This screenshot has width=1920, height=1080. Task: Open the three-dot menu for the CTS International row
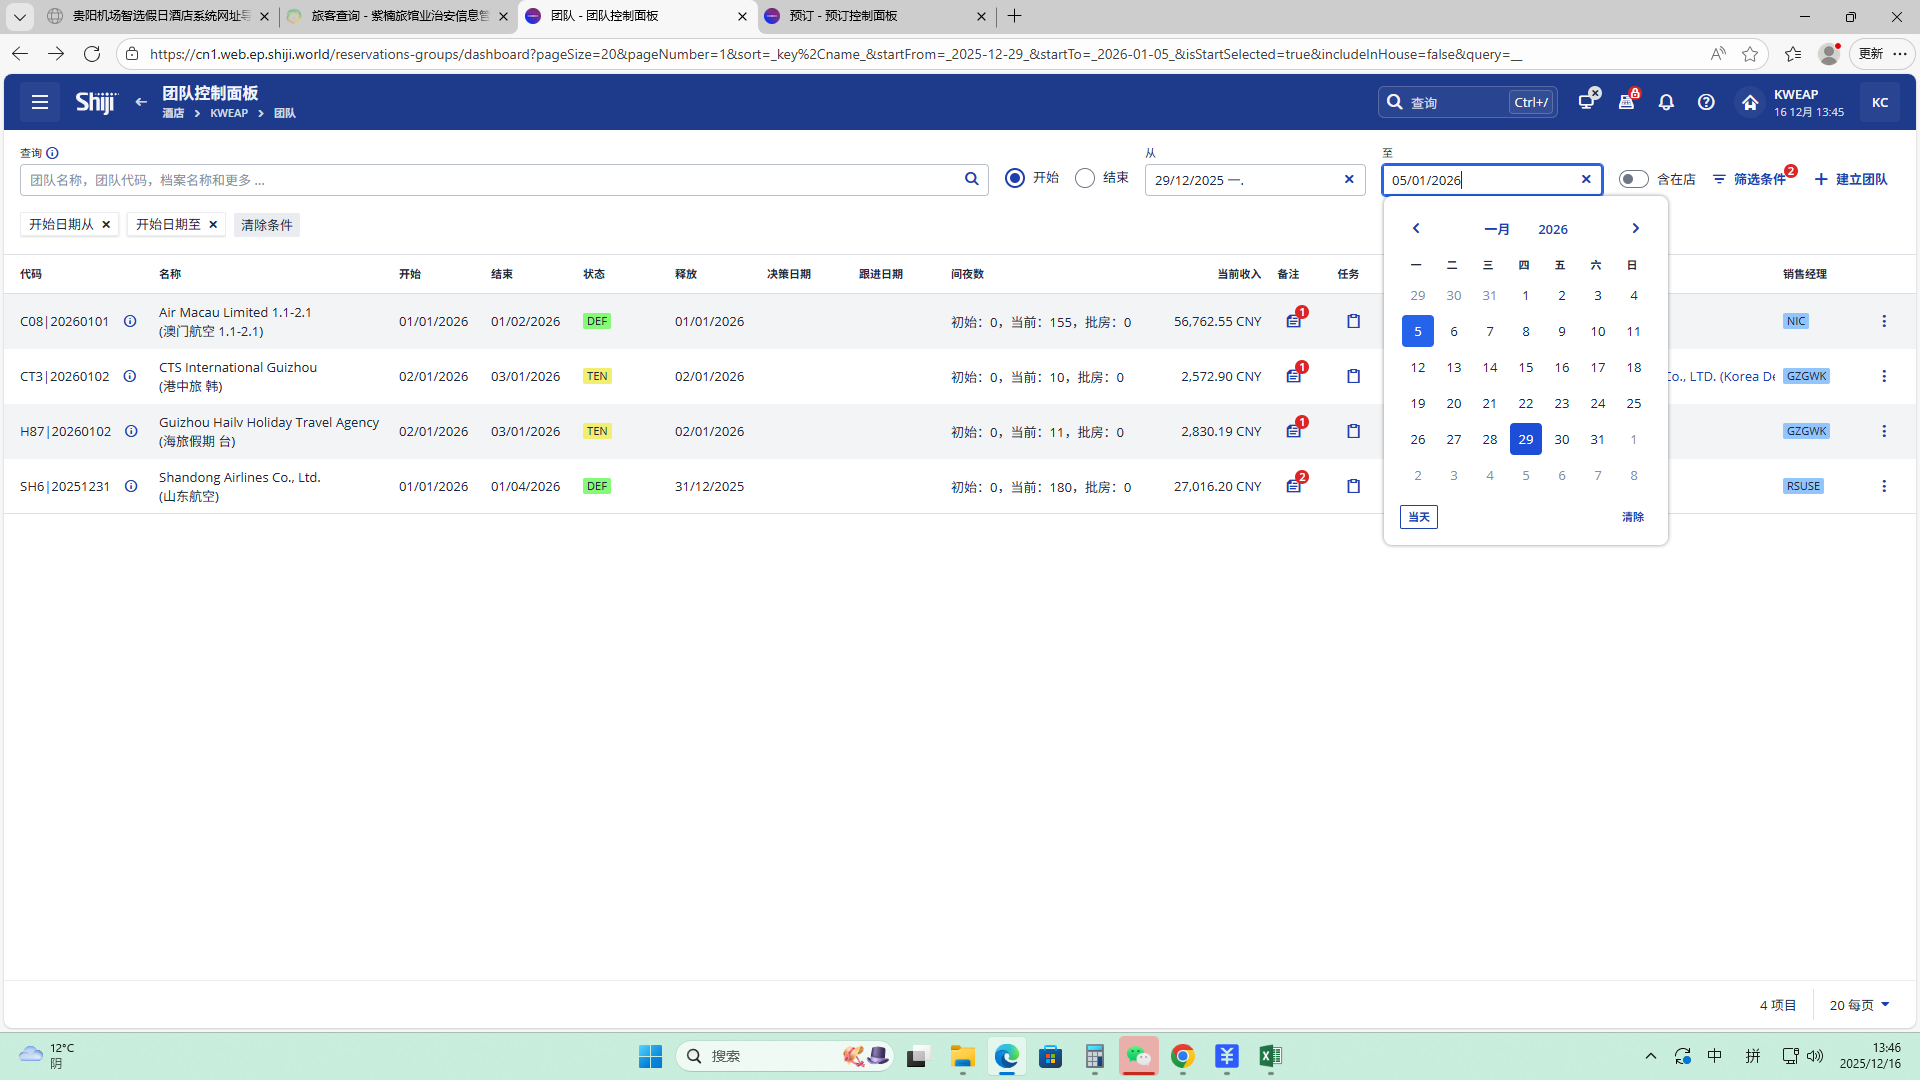1884,376
